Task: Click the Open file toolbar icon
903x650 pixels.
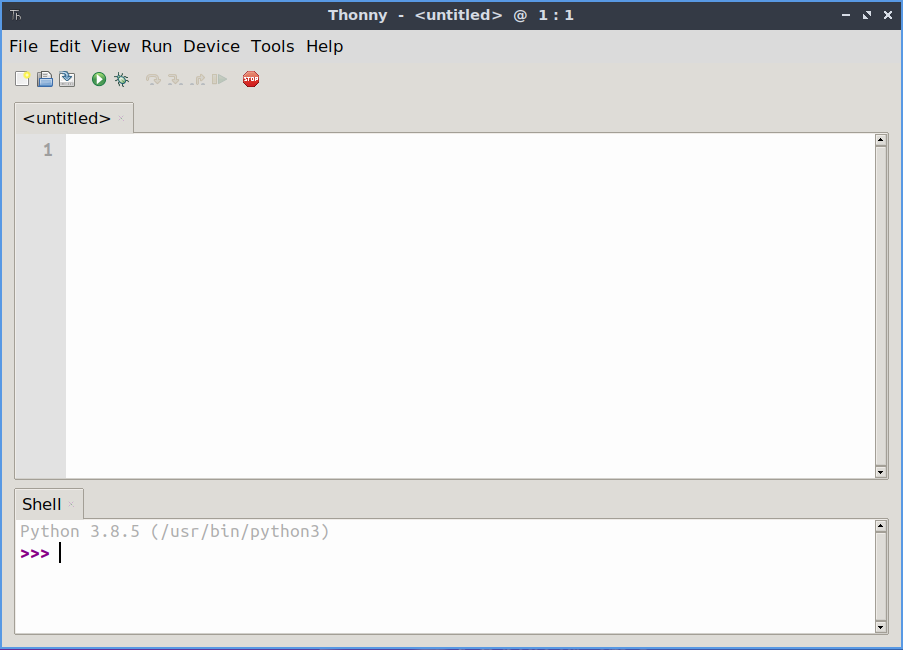Action: coord(45,79)
